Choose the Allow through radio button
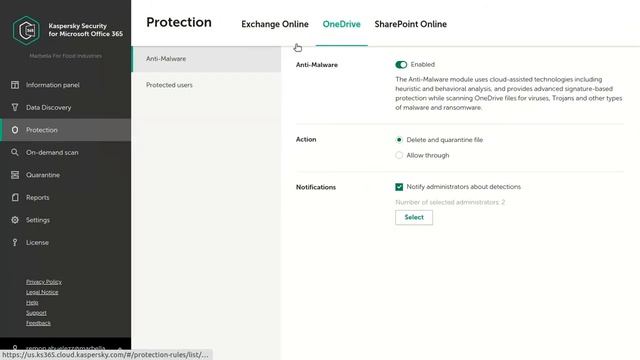The width and height of the screenshot is (640, 360). pos(399,155)
